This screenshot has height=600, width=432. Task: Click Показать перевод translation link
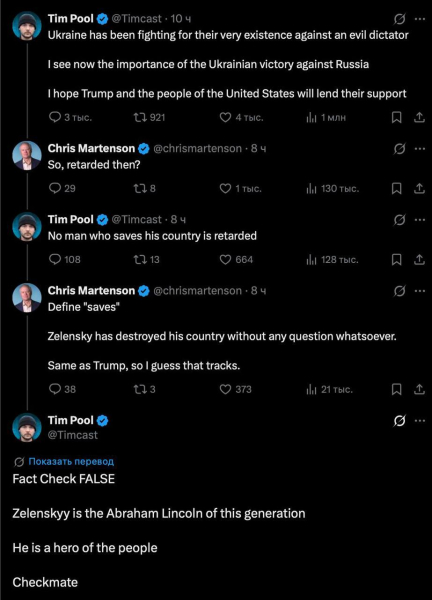(x=71, y=461)
